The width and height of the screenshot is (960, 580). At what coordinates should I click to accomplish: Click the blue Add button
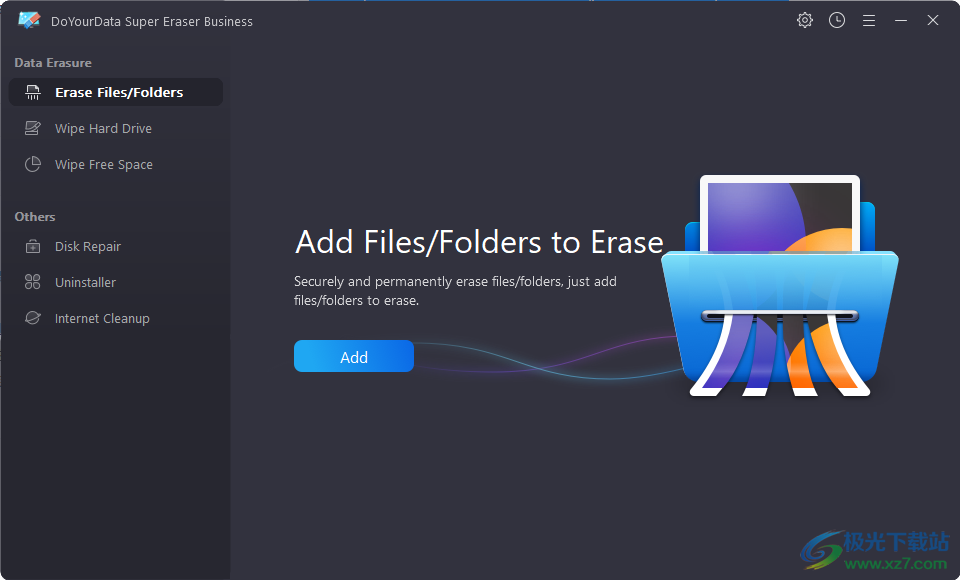pos(354,356)
